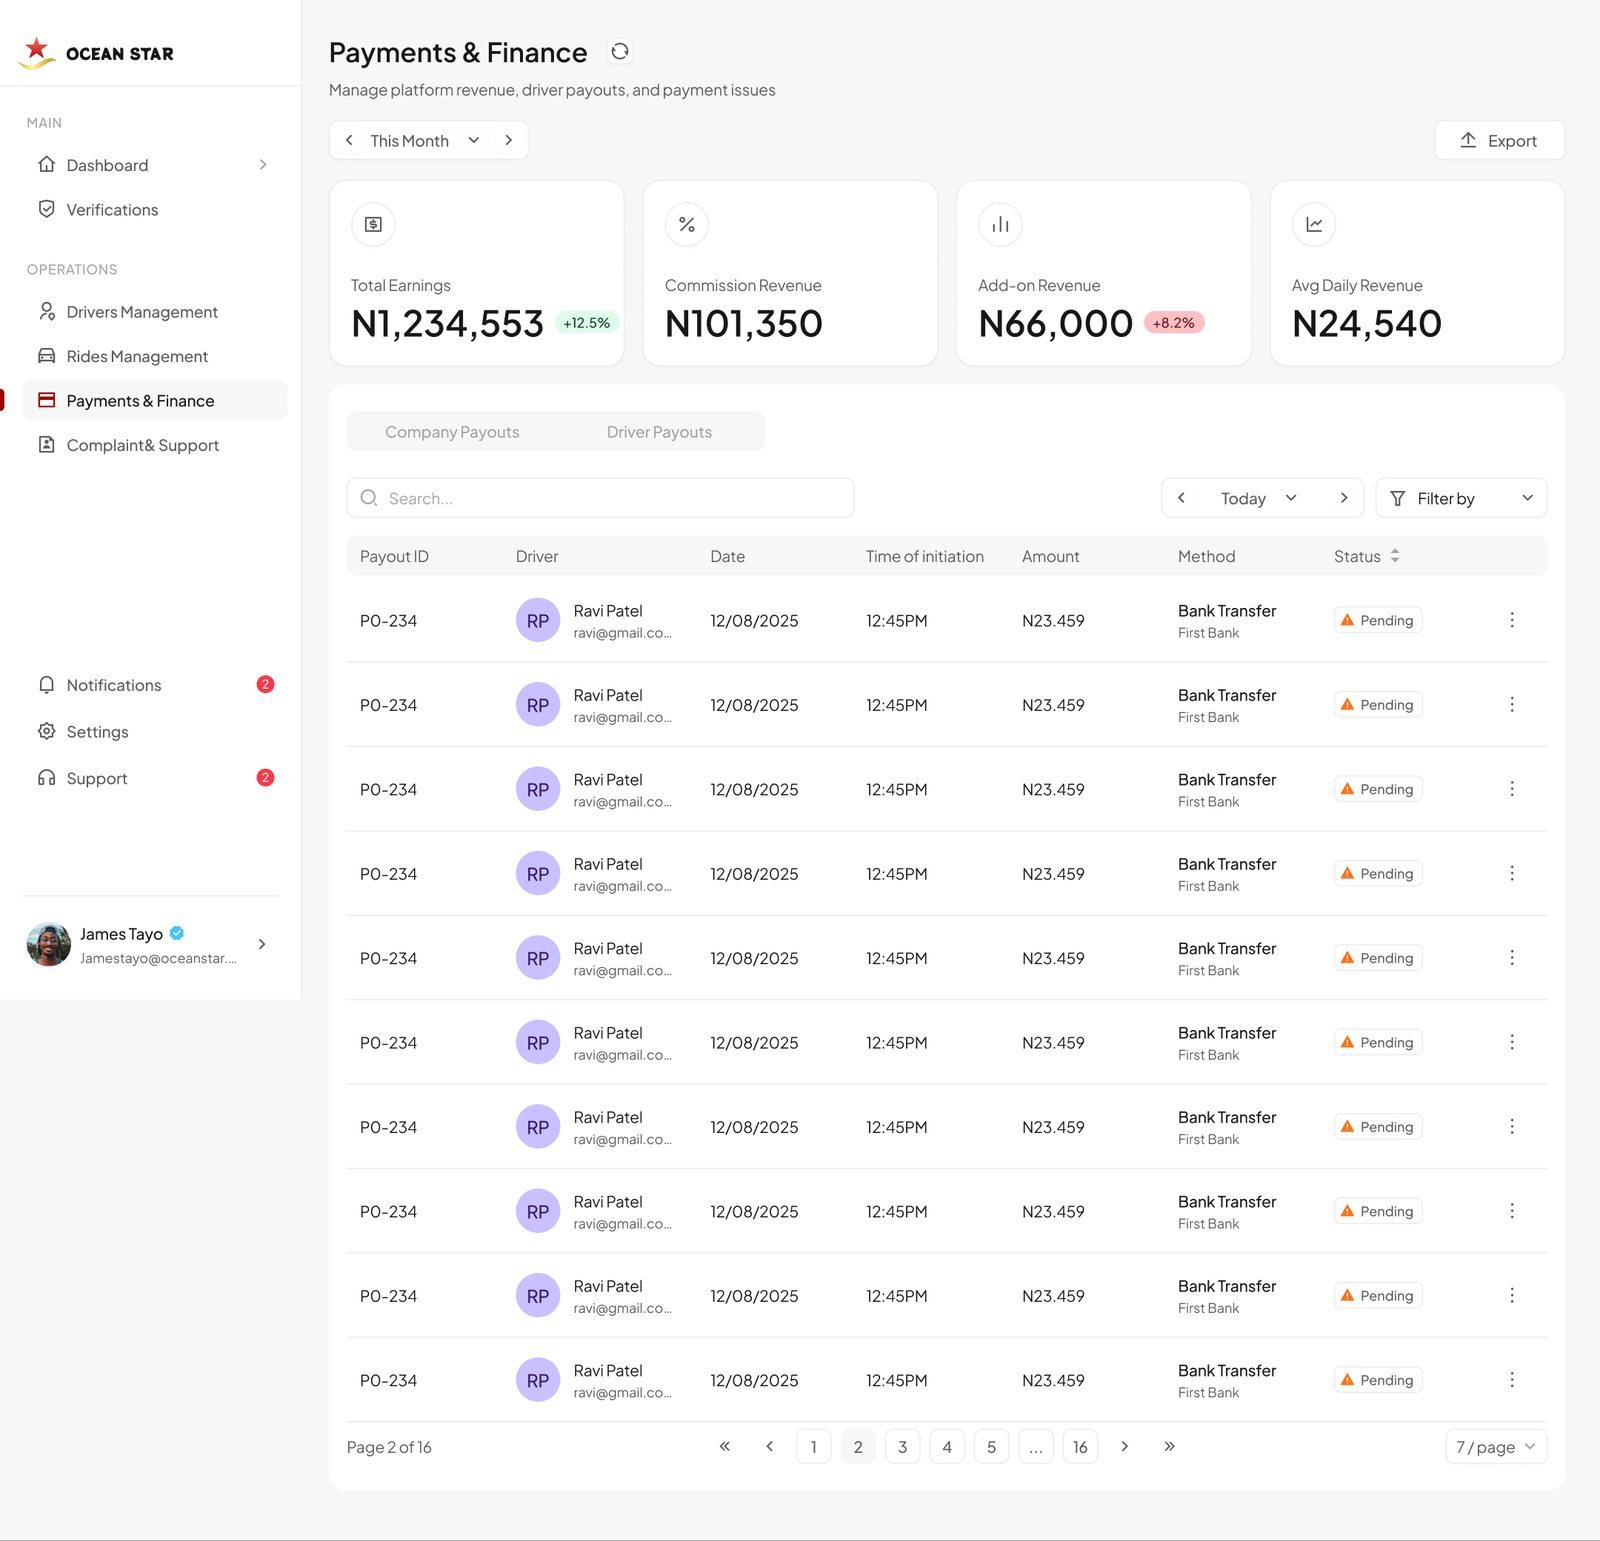Open Drivers Management in sidebar

click(x=155, y=312)
